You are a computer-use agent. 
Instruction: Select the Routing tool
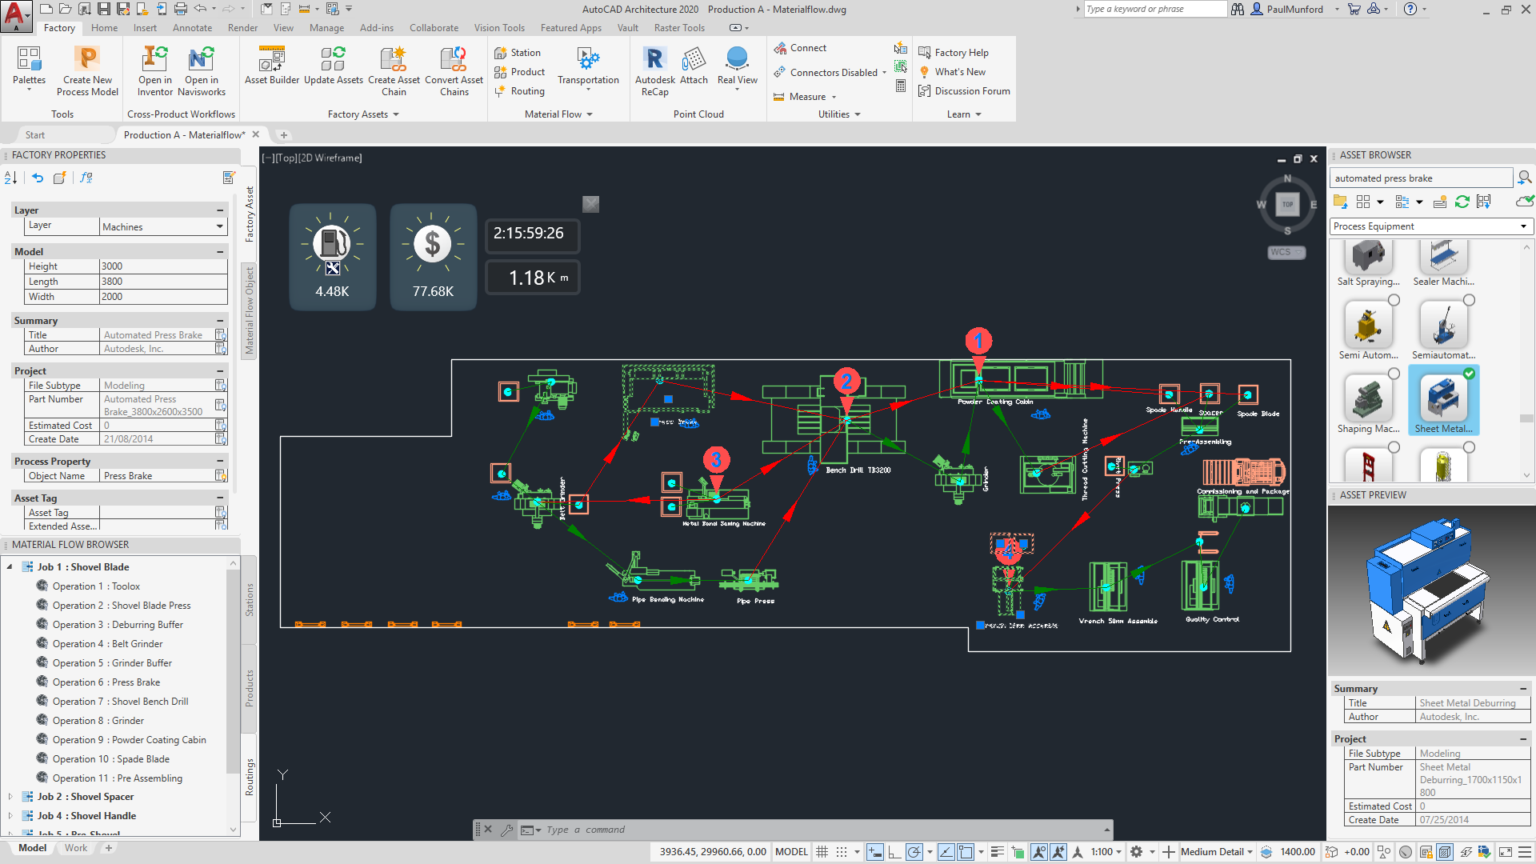coord(520,91)
